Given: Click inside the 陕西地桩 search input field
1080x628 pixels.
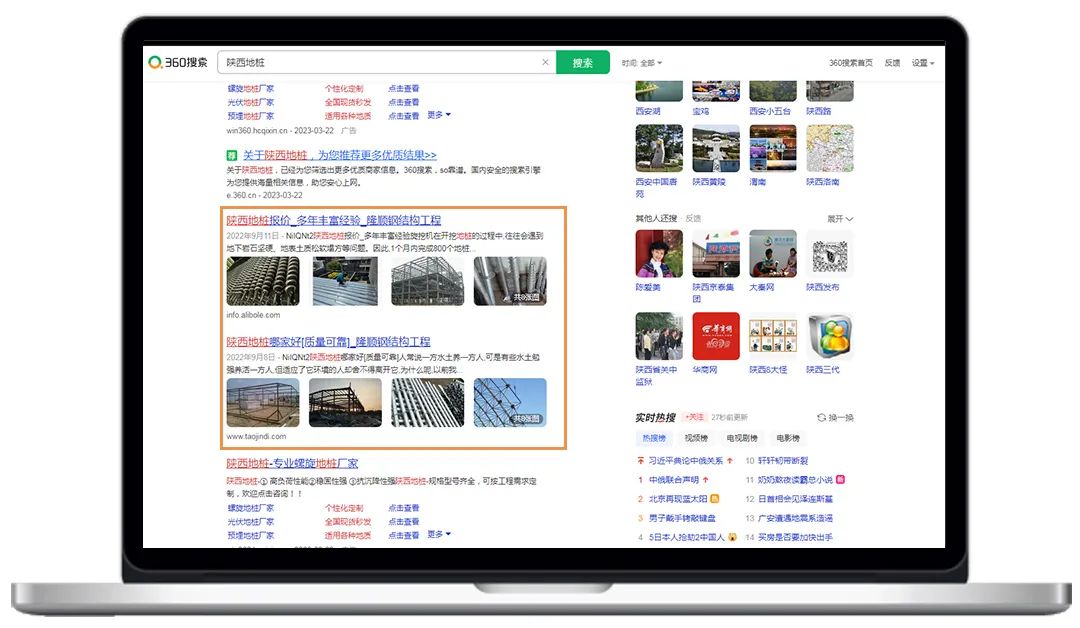Looking at the screenshot, I should (x=380, y=62).
